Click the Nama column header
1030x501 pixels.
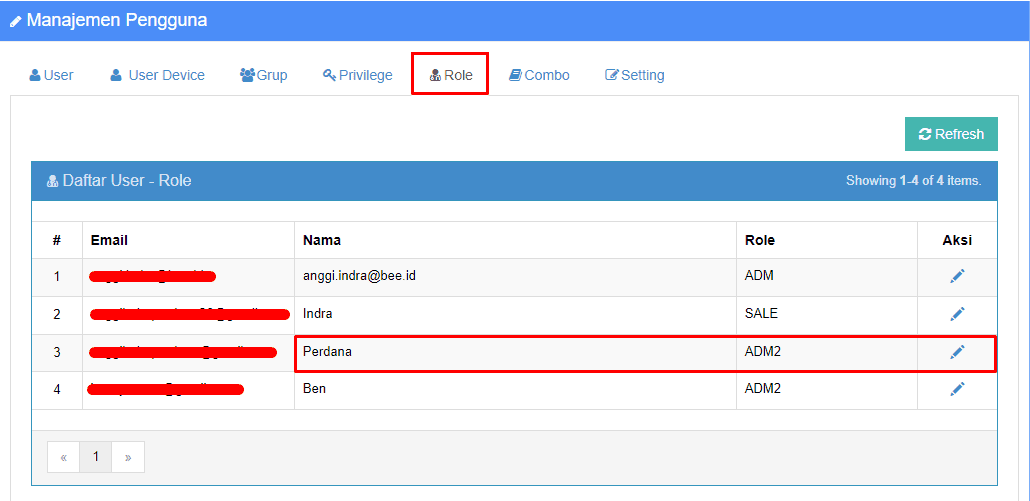[322, 240]
